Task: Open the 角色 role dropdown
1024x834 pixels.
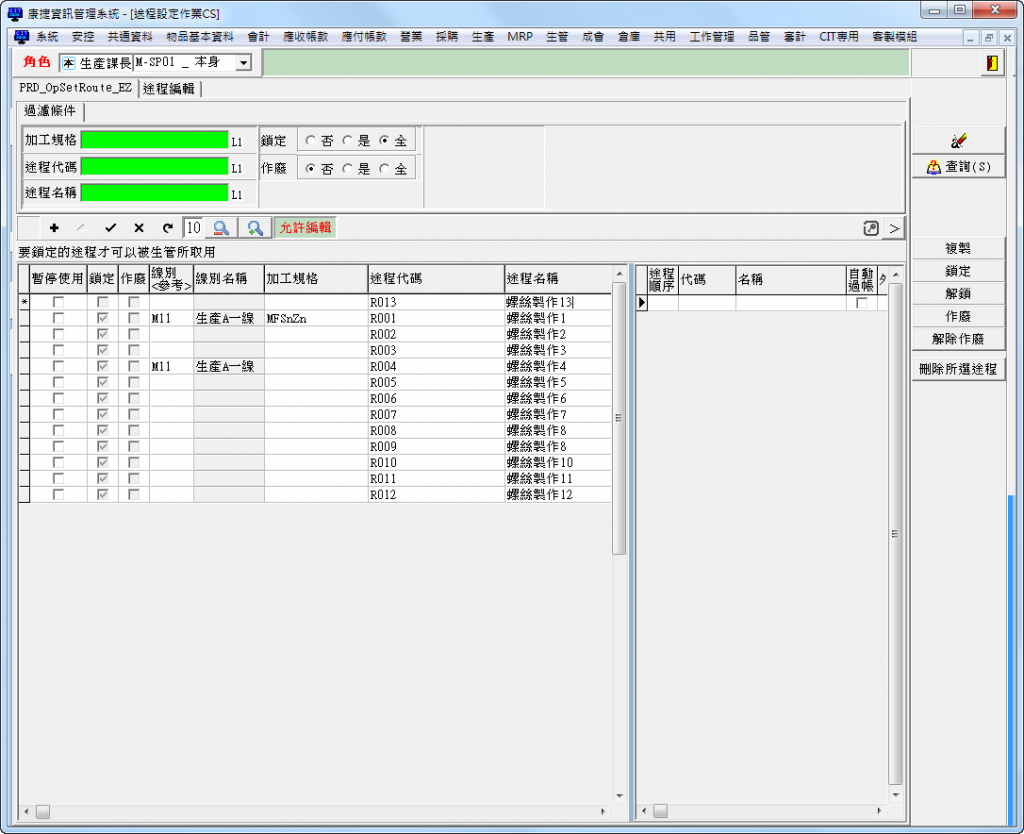Action: (x=243, y=63)
